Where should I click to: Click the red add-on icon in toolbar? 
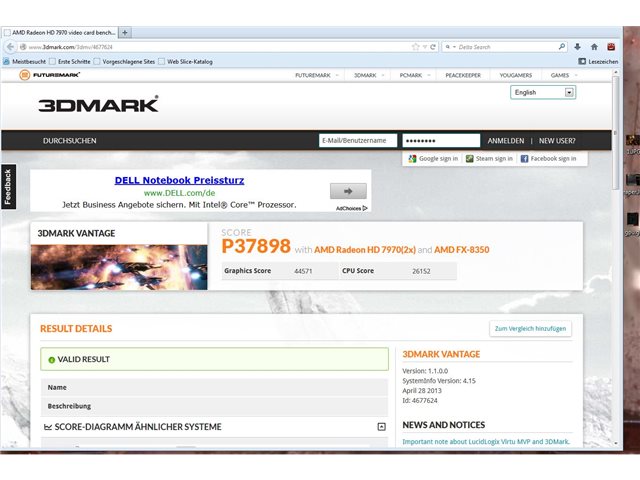(611, 47)
